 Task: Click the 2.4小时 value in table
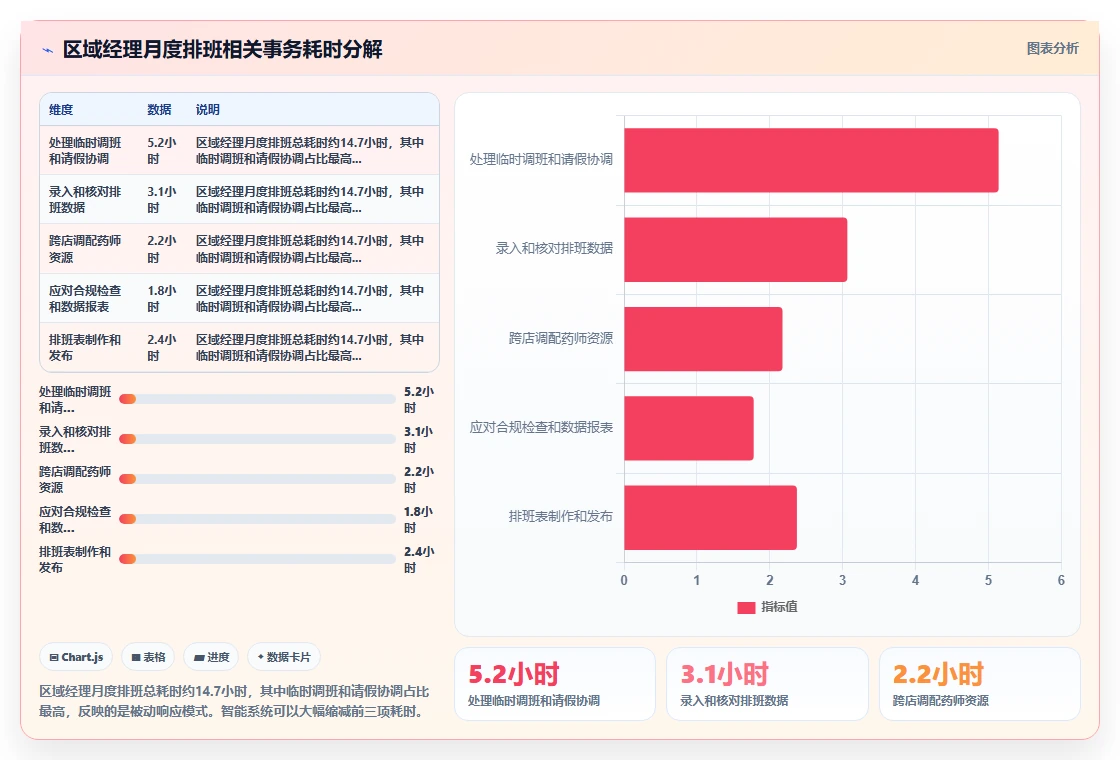click(162, 347)
